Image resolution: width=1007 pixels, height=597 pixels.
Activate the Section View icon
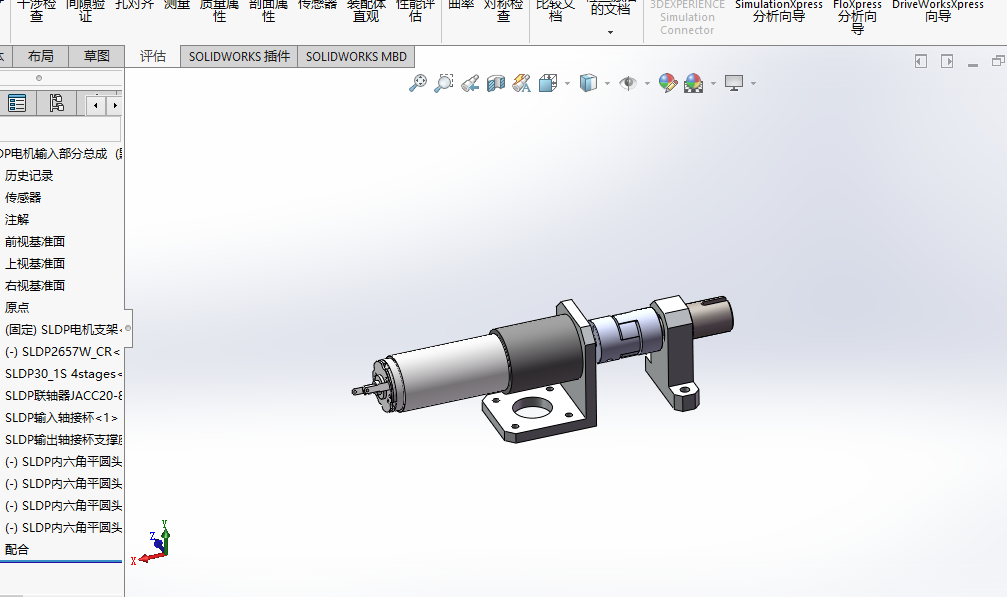(x=496, y=83)
